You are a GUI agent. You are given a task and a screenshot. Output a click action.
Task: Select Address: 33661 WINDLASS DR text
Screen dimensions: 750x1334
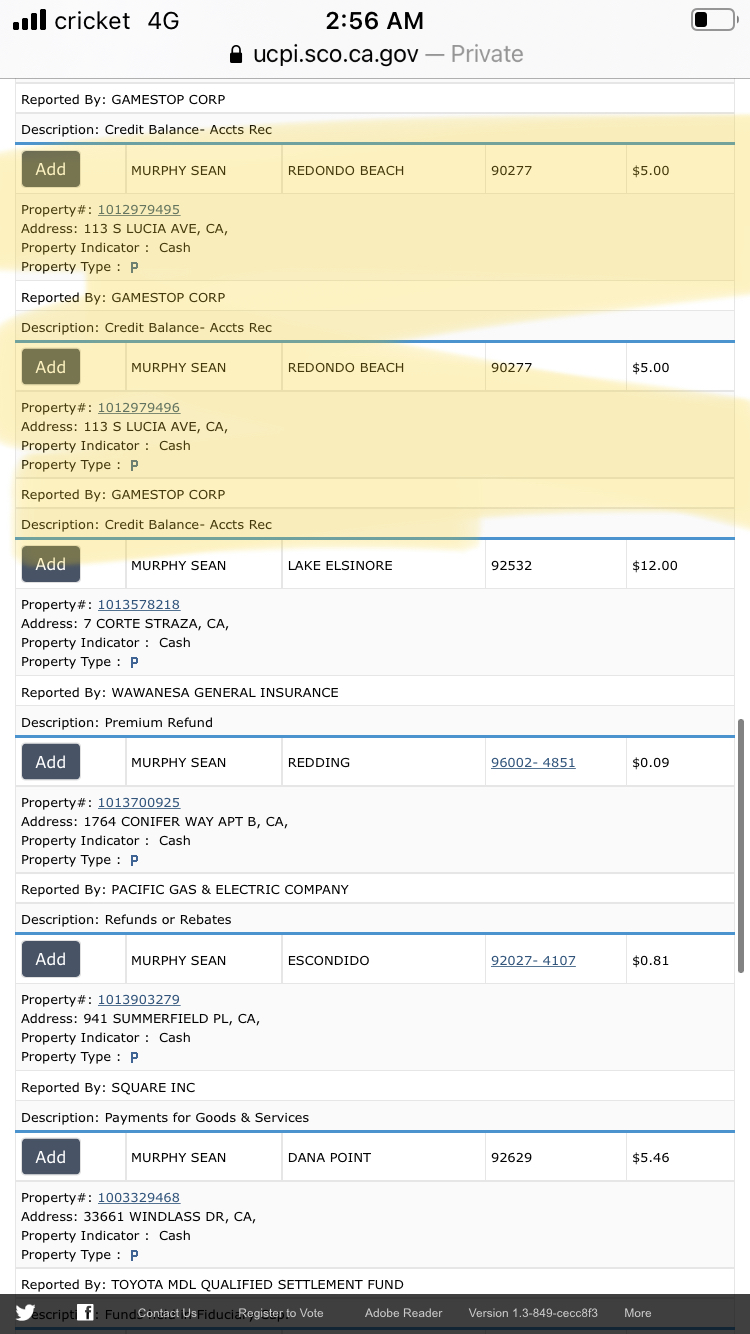[x=138, y=1217]
